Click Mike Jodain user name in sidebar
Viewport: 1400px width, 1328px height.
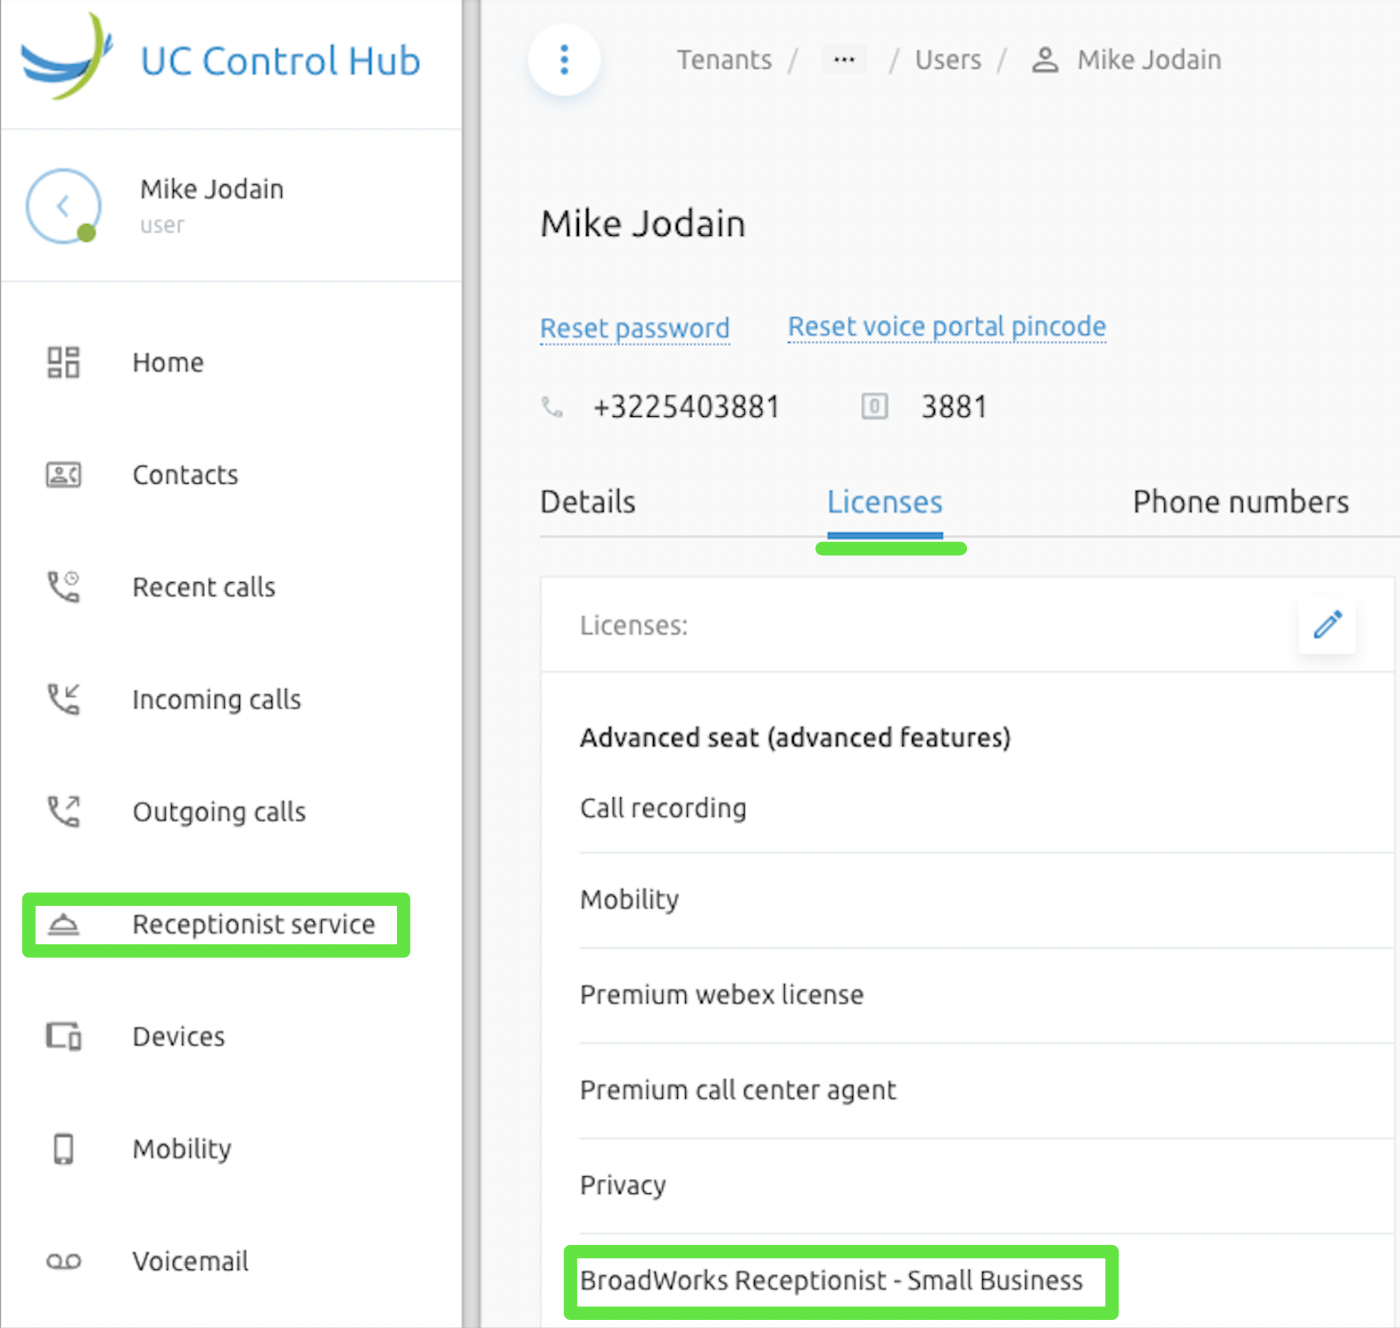click(212, 189)
